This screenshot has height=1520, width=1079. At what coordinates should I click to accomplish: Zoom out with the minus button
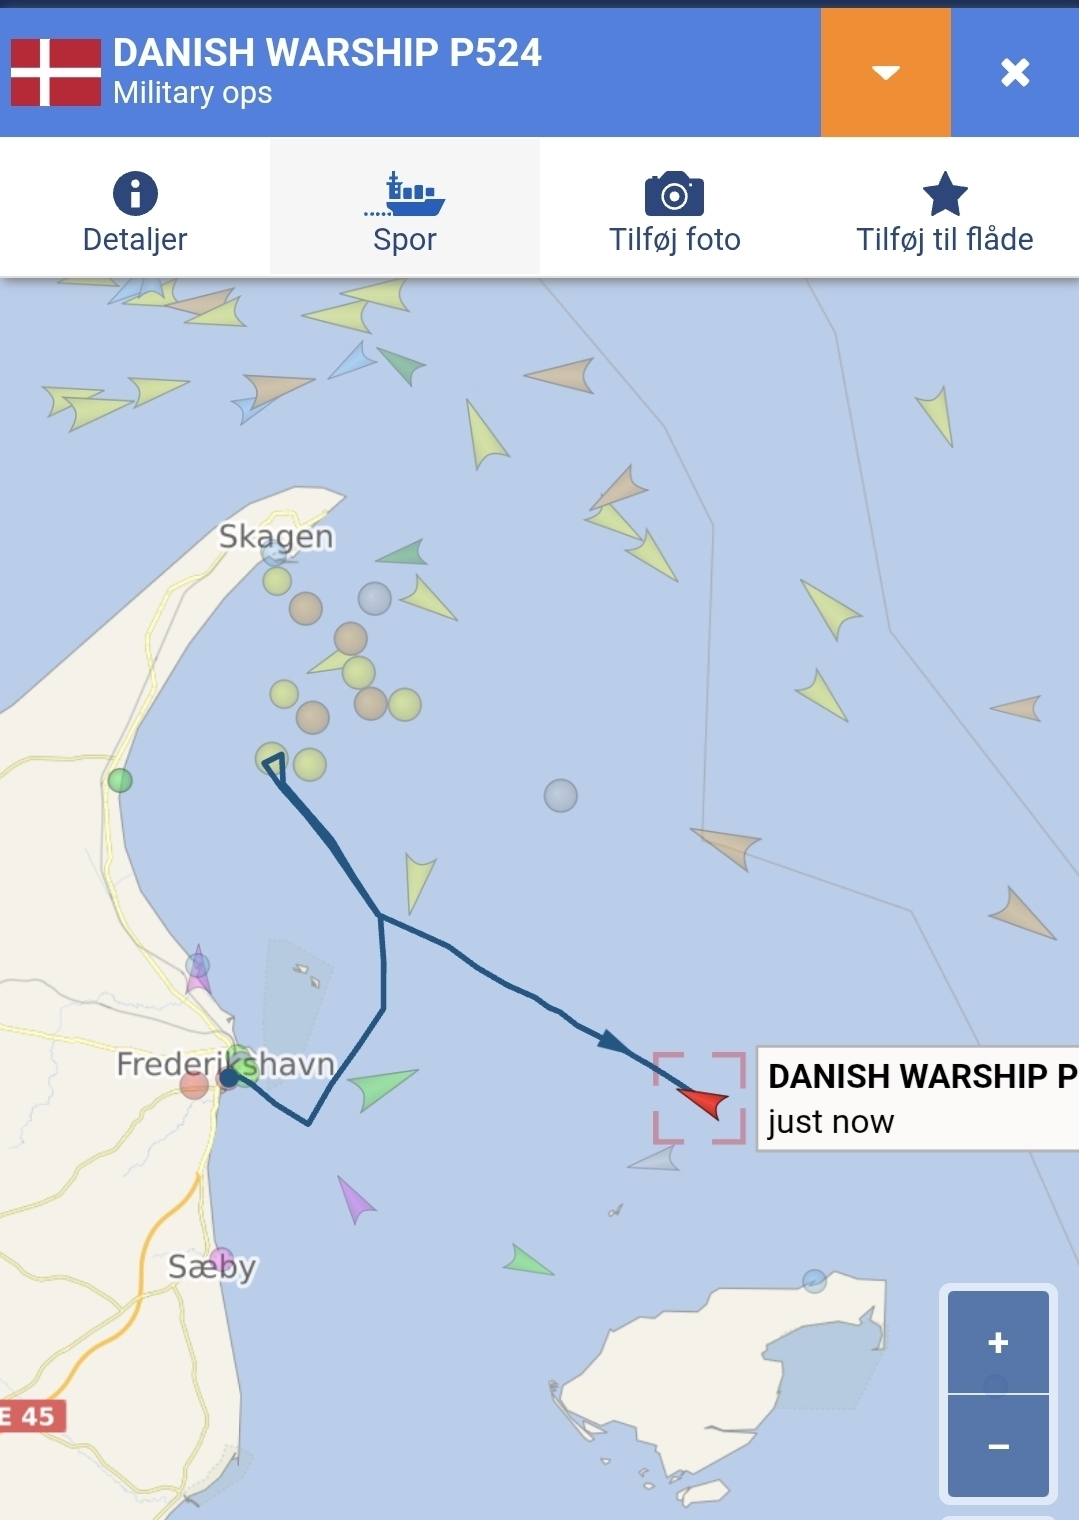coord(998,1446)
